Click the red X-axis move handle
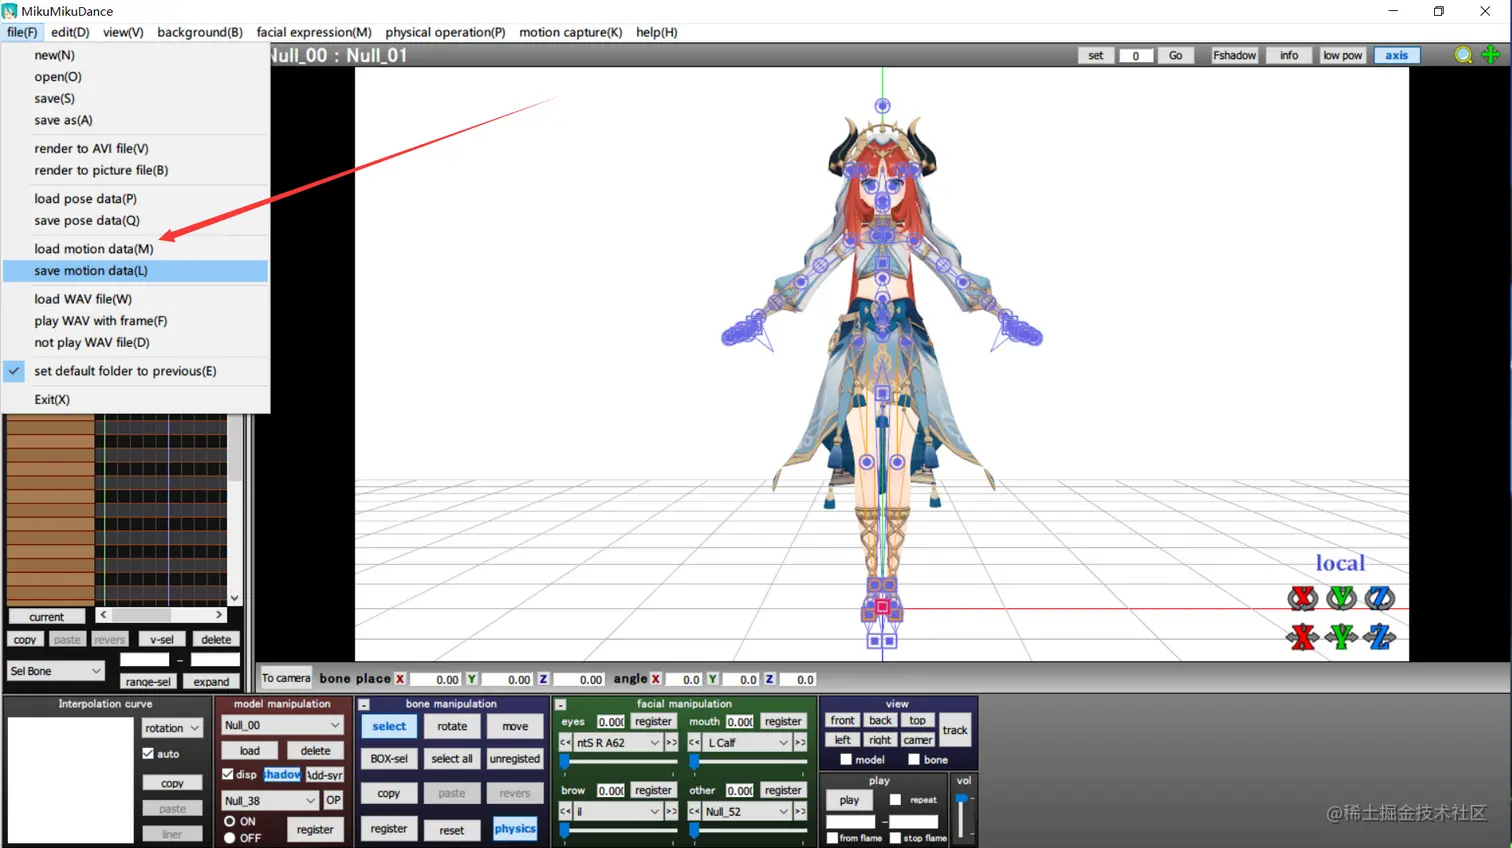The image size is (1512, 848). coord(1302,636)
